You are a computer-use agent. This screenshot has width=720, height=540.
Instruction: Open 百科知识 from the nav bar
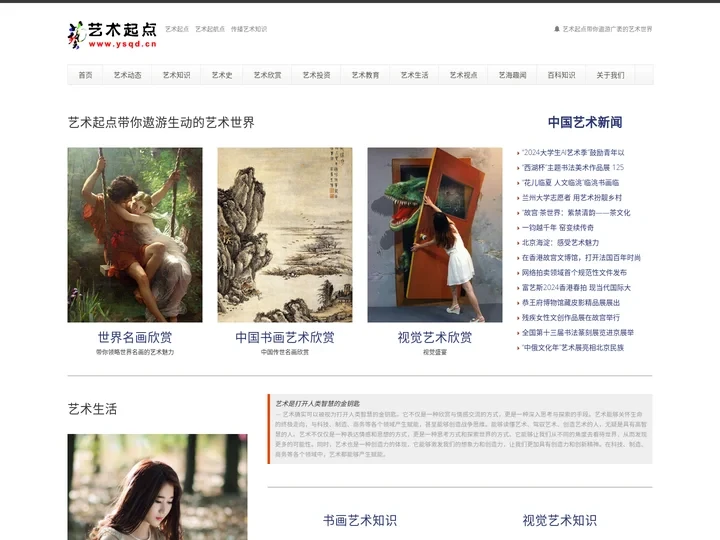click(561, 75)
